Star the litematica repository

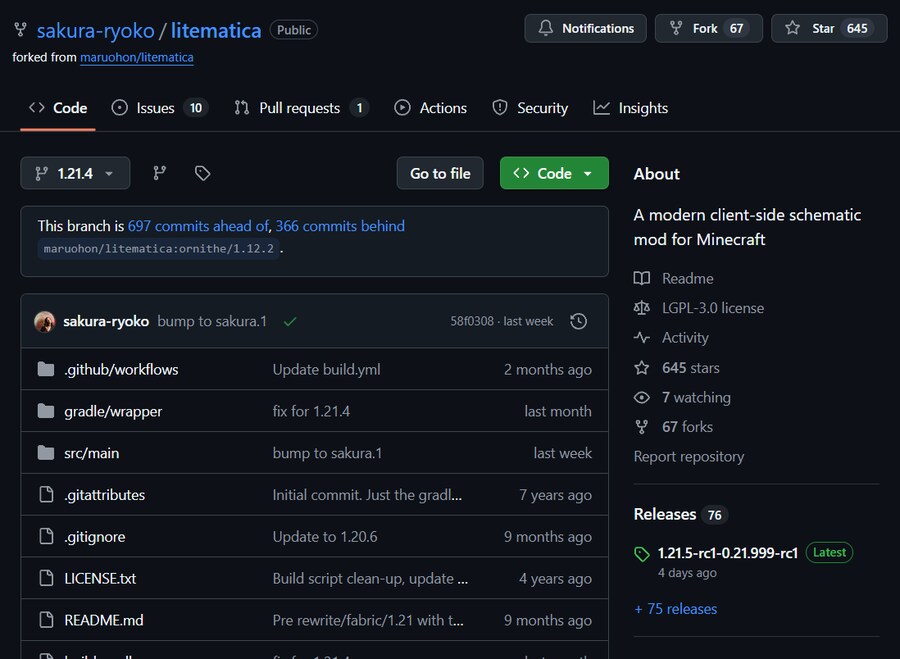click(x=828, y=28)
